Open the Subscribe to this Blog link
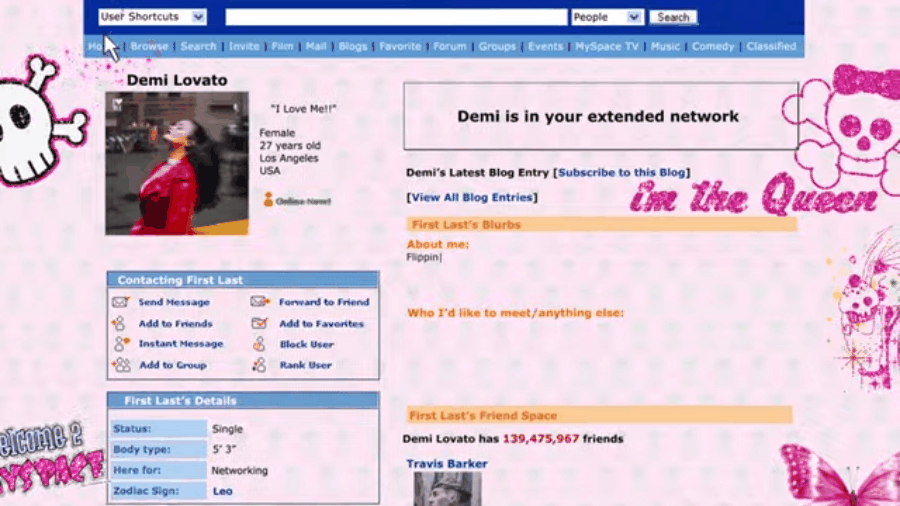Viewport: 900px width, 506px height. click(x=622, y=173)
